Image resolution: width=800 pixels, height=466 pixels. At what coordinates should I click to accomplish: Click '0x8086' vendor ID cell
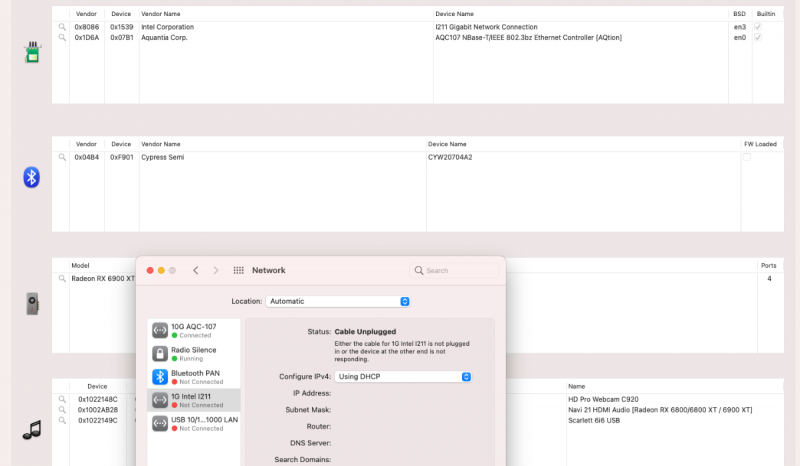pyautogui.click(x=87, y=27)
